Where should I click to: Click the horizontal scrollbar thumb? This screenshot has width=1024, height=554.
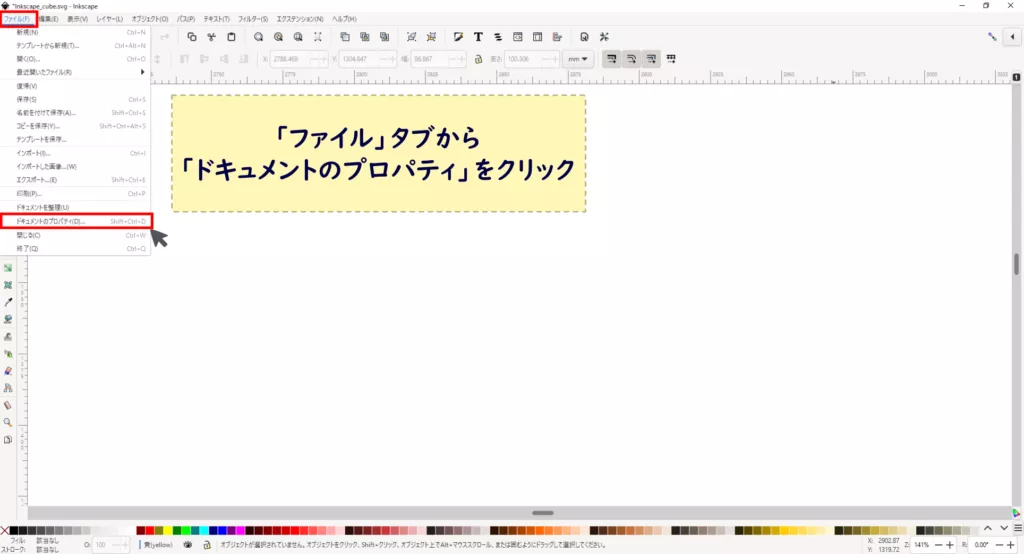coord(543,513)
